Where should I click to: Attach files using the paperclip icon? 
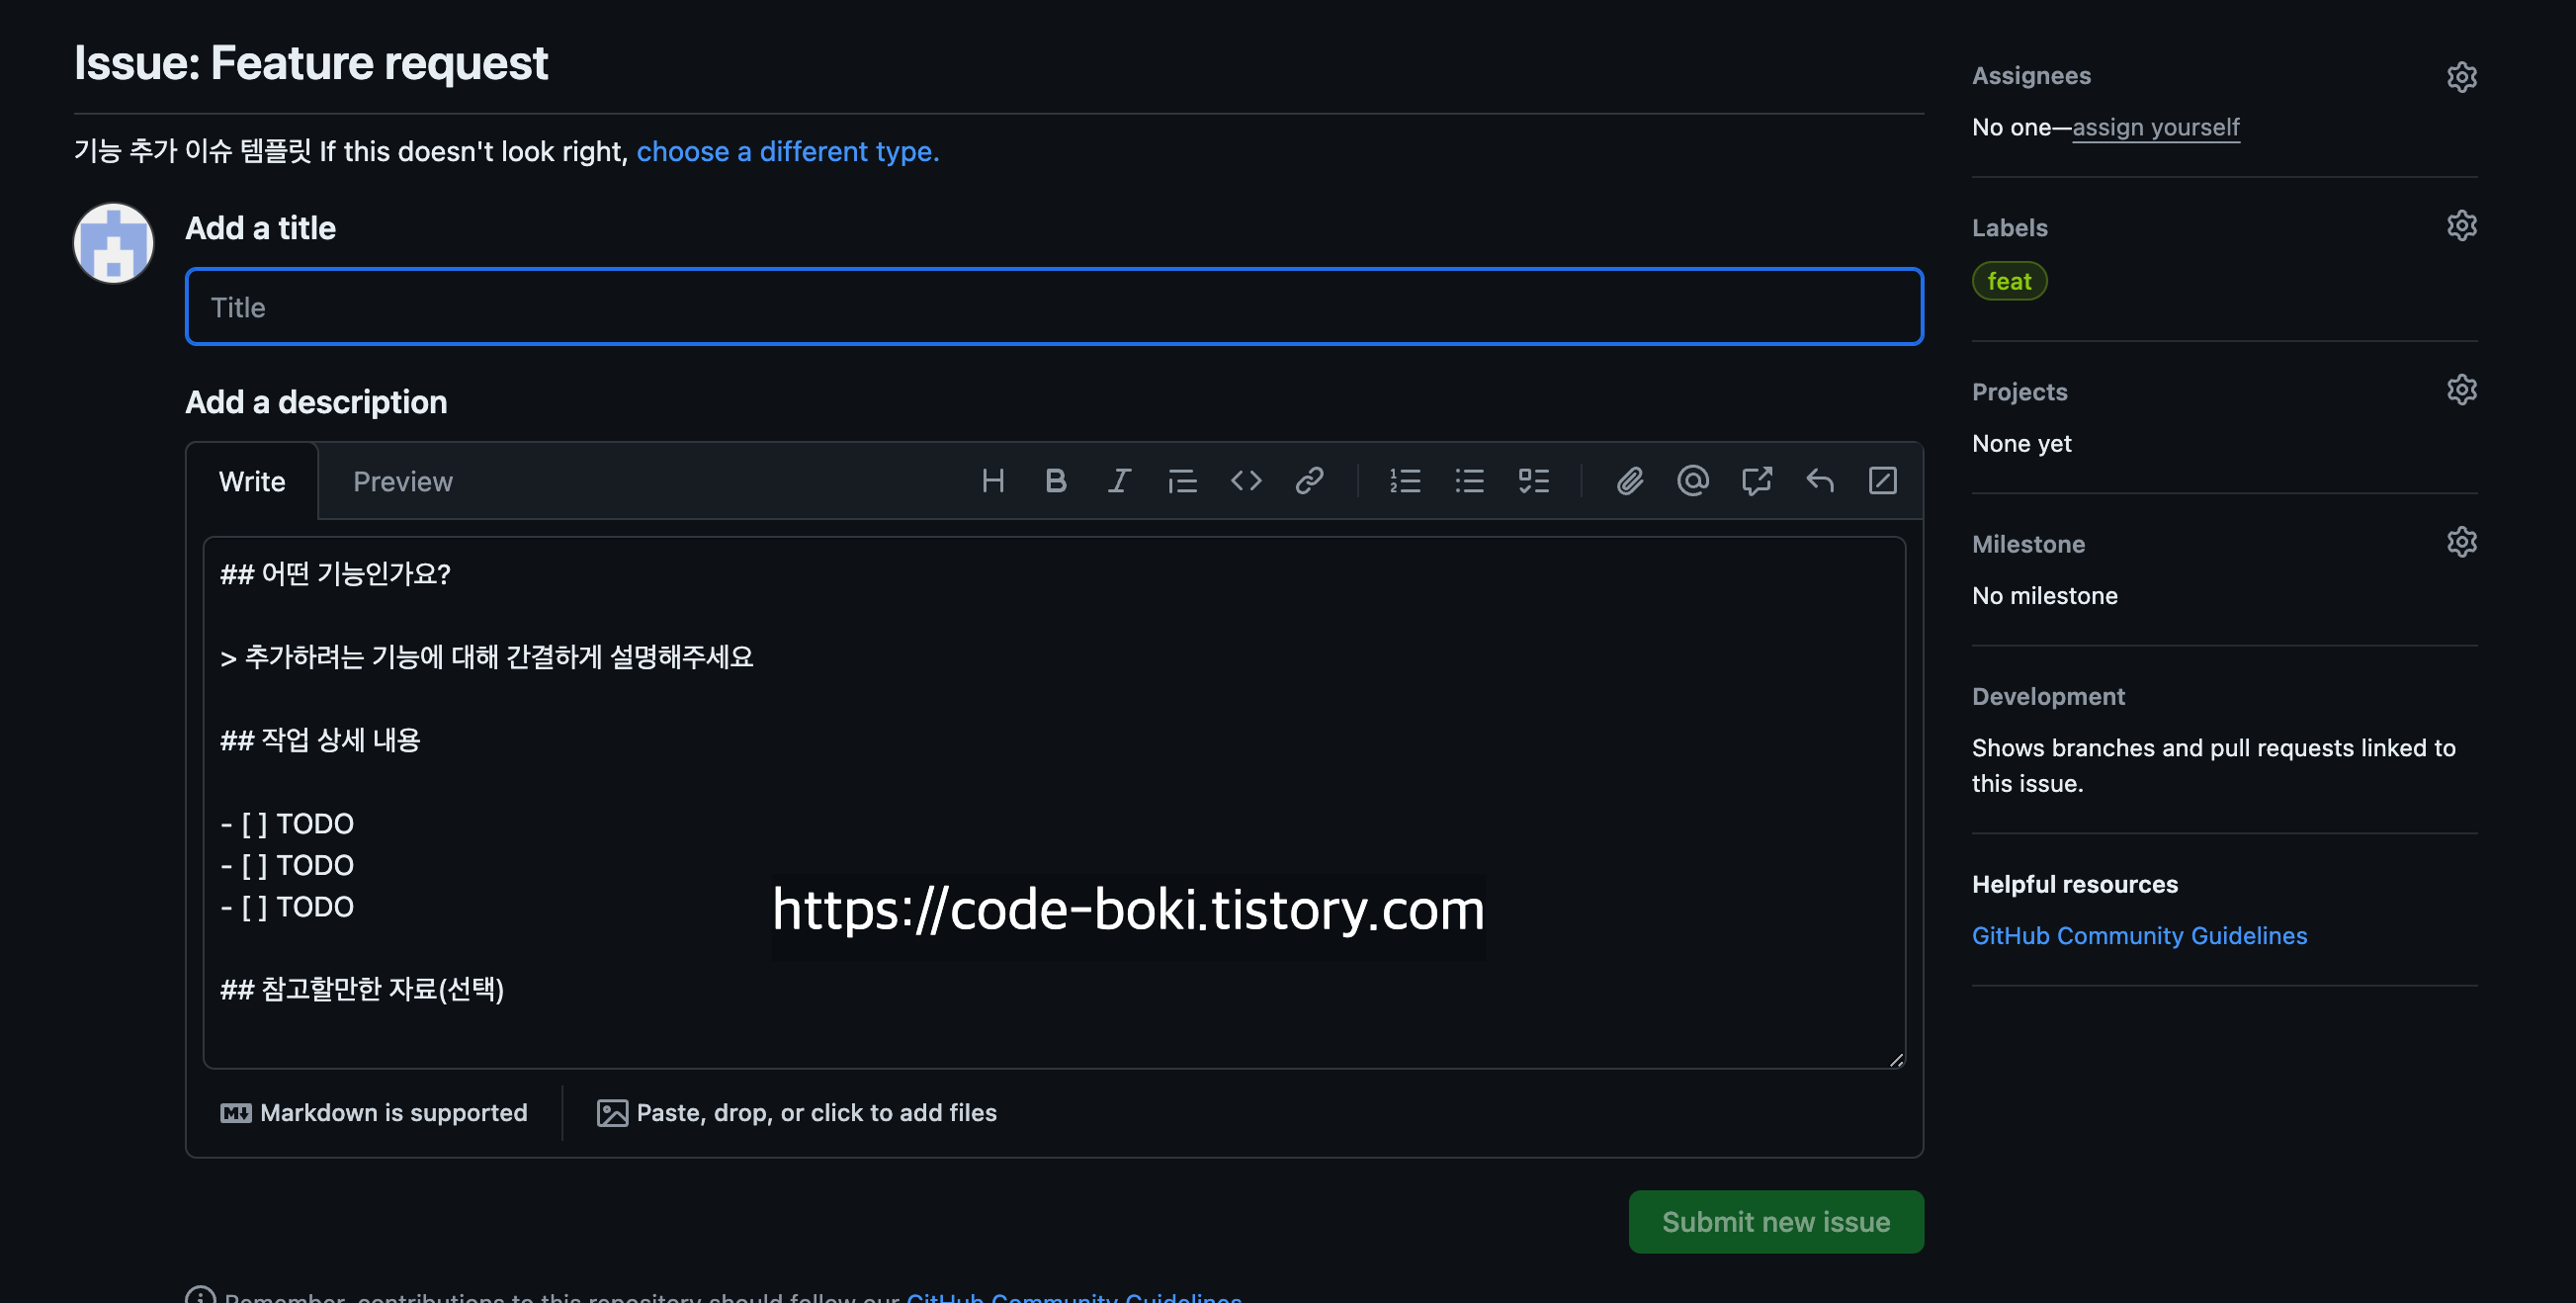1629,481
